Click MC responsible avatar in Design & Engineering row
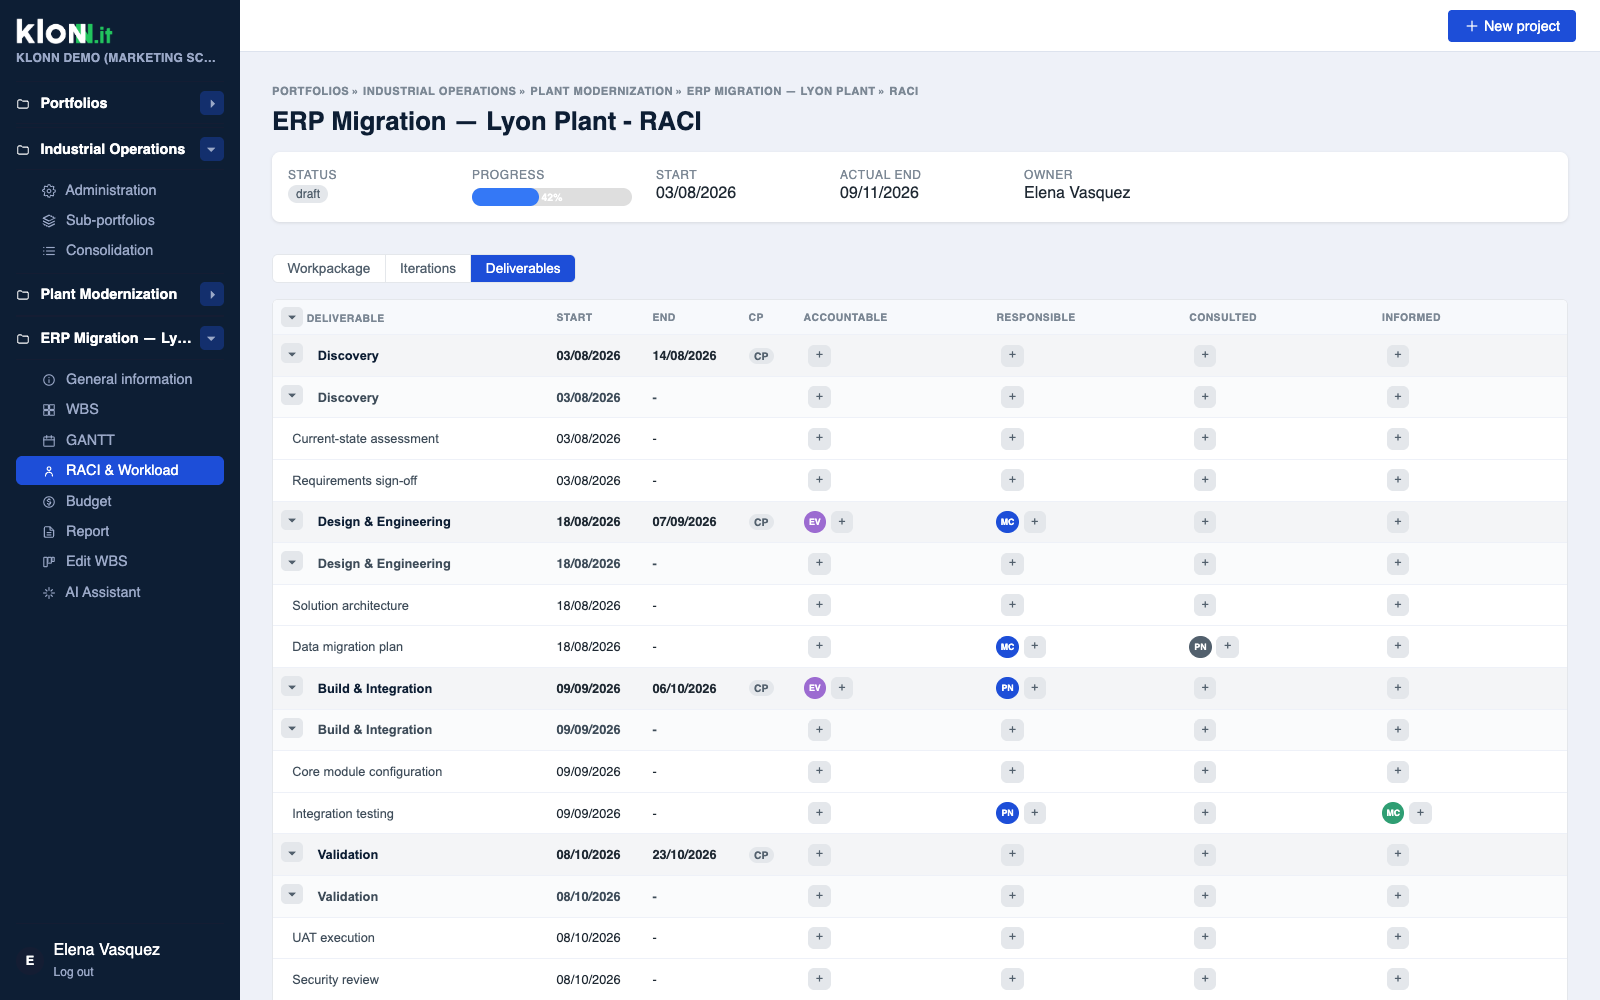1600x1000 pixels. click(x=1007, y=522)
